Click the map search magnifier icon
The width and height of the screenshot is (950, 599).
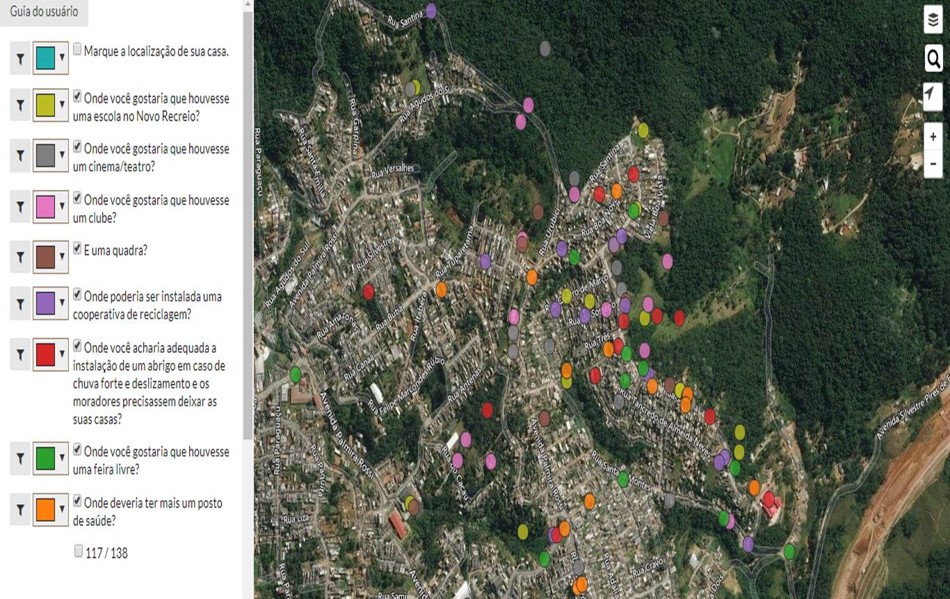pos(932,59)
